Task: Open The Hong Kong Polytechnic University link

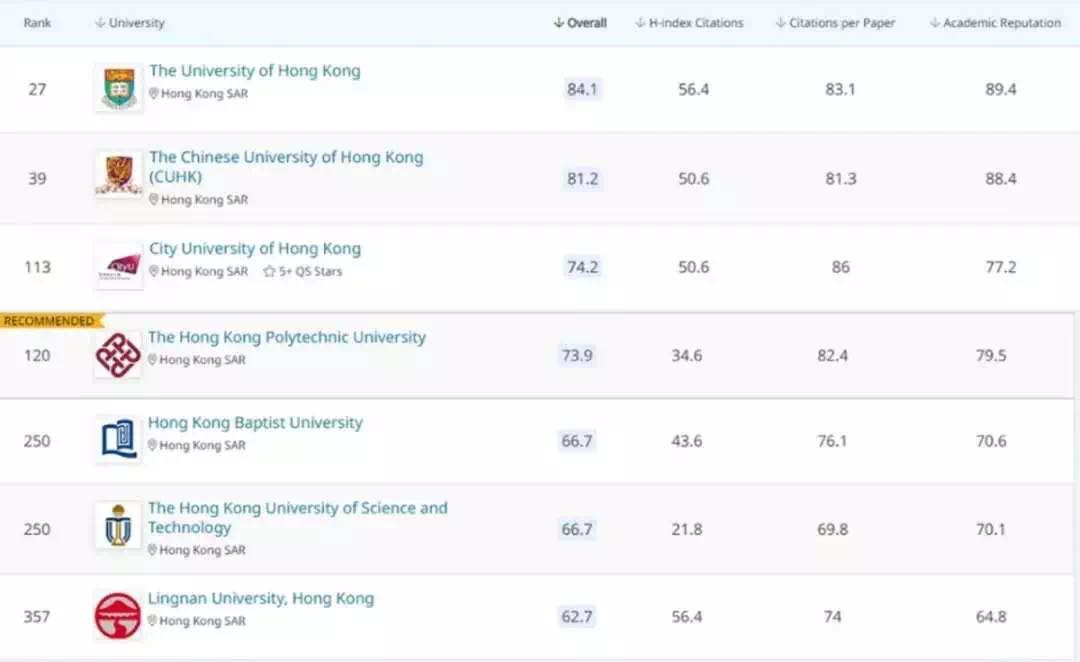Action: point(286,338)
